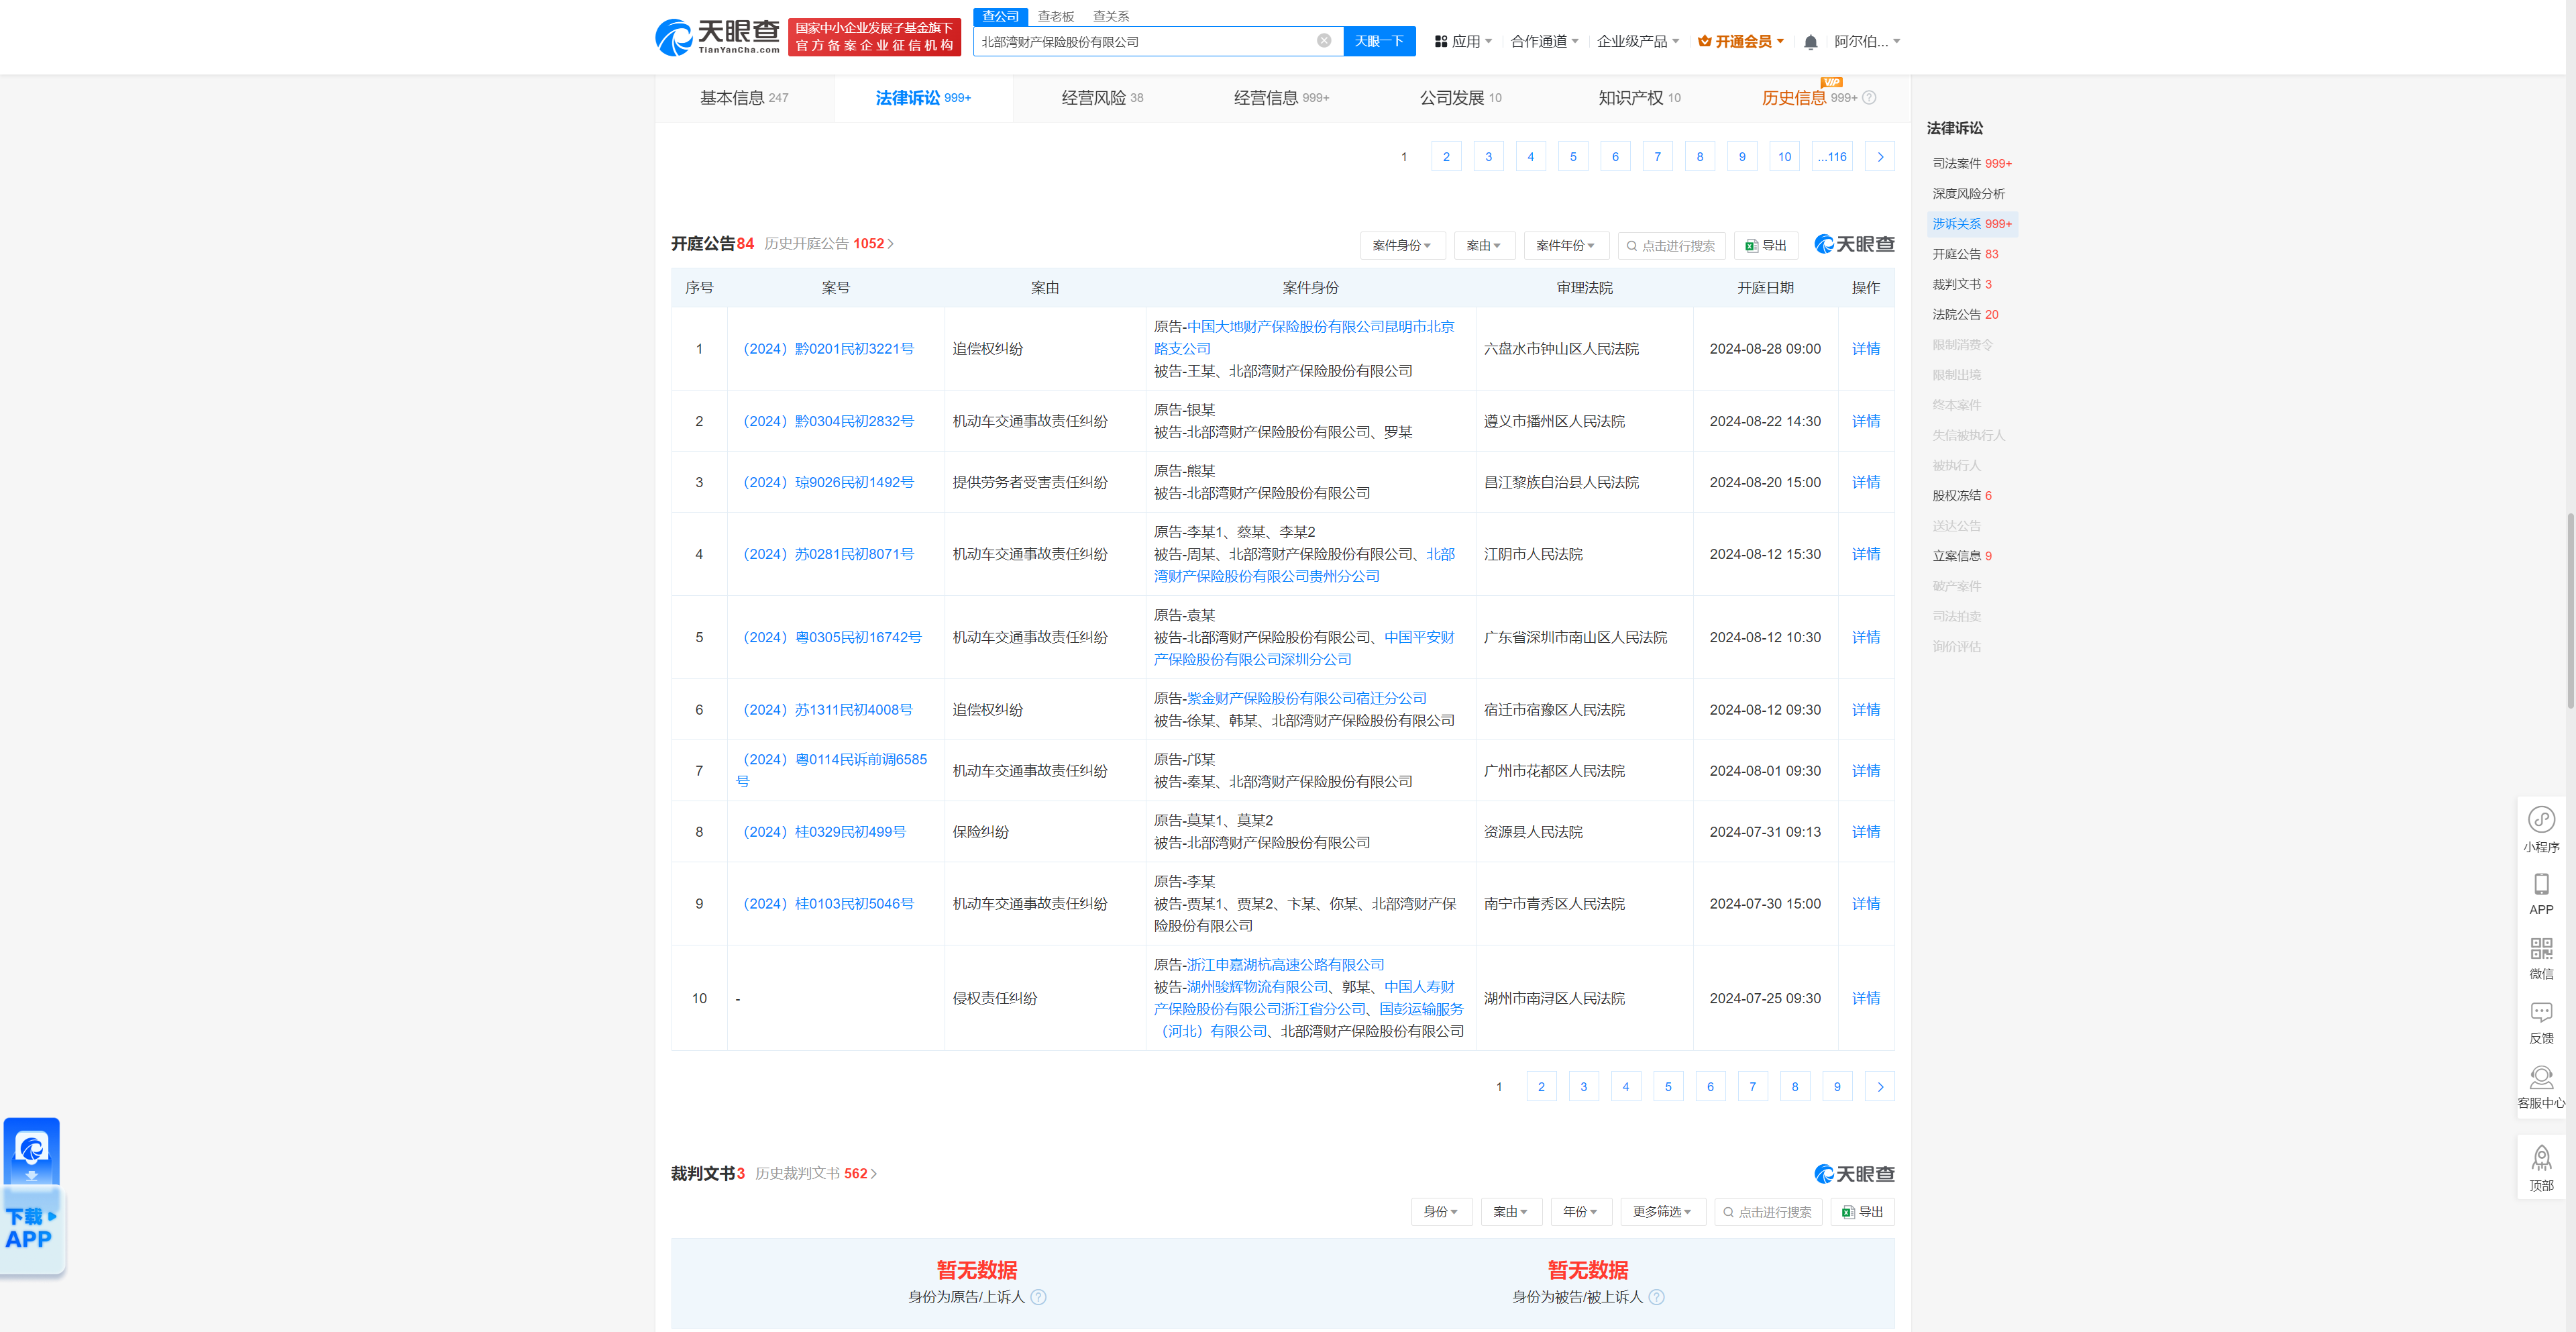Select the 查老板 search mode tab

[1055, 16]
